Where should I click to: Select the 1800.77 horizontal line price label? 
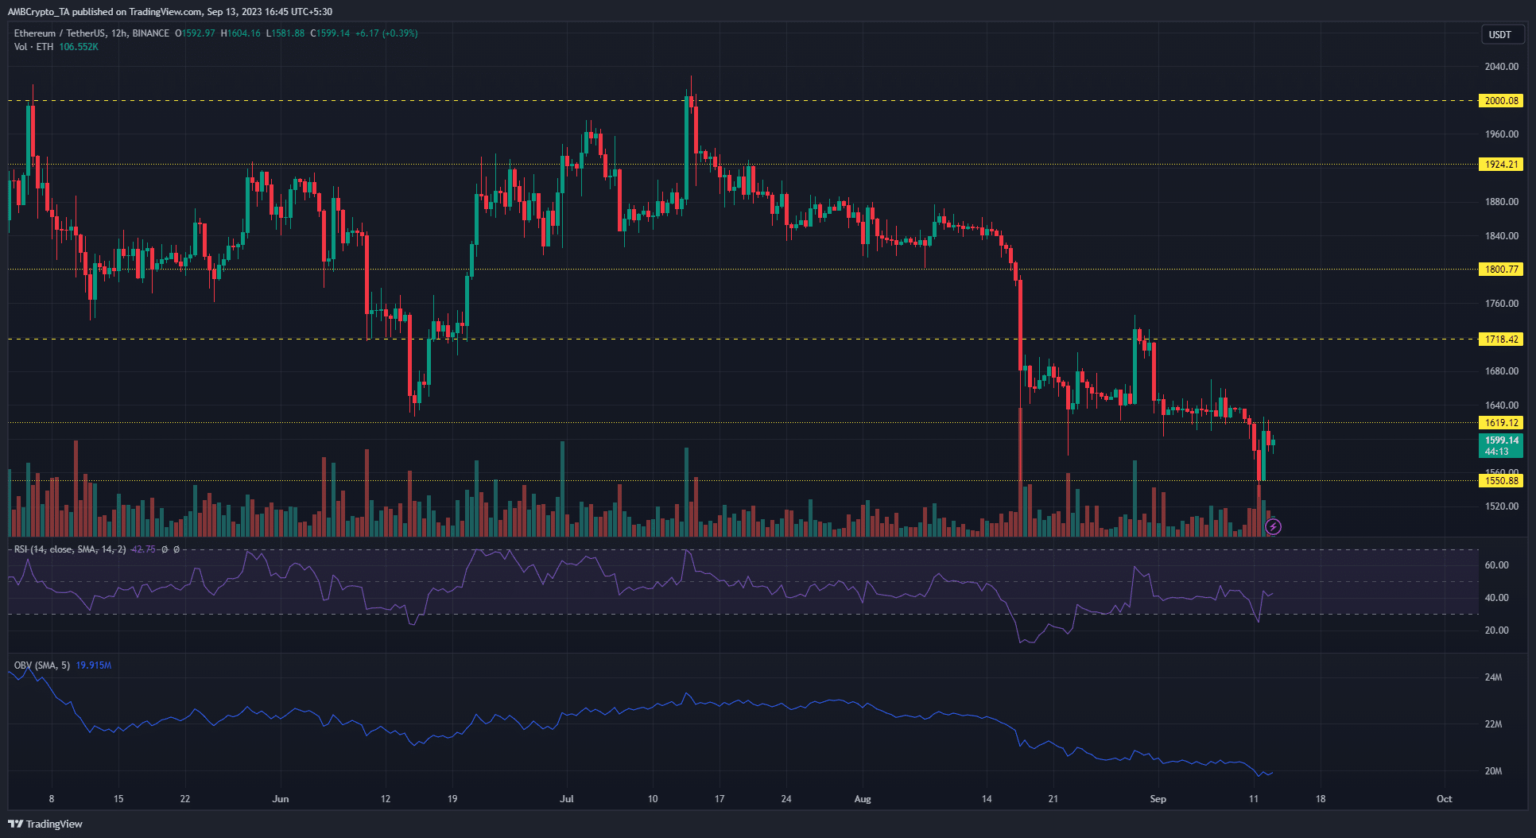[1499, 269]
